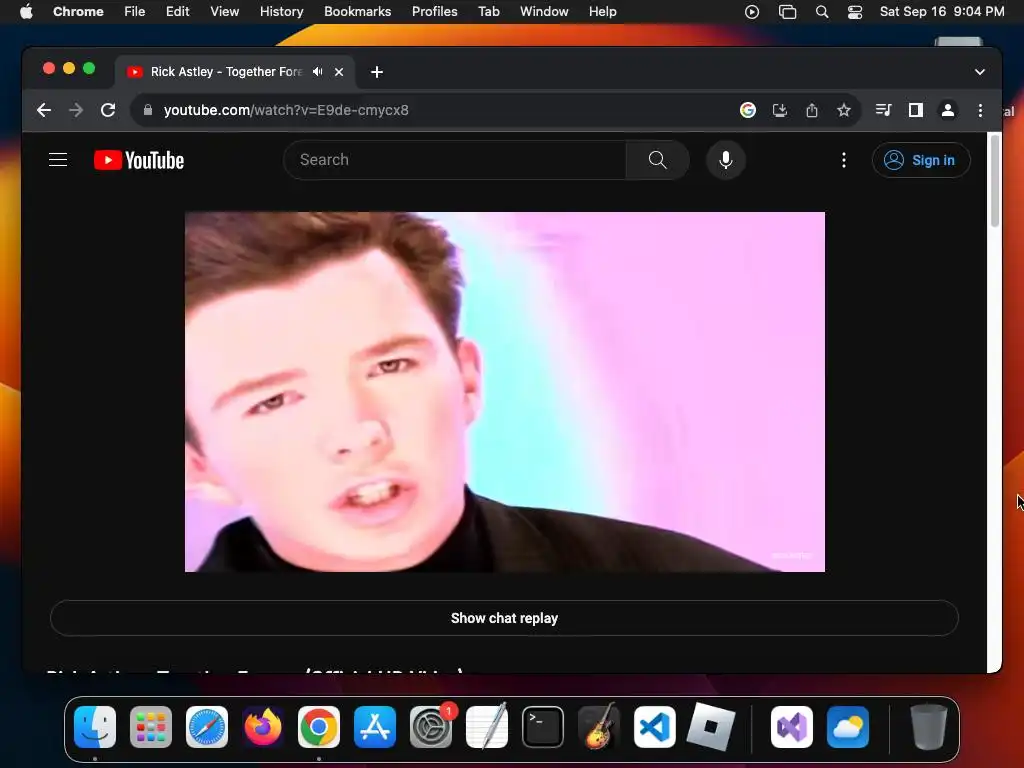Viewport: 1024px width, 768px height.
Task: View site info via lock icon
Action: 148,110
